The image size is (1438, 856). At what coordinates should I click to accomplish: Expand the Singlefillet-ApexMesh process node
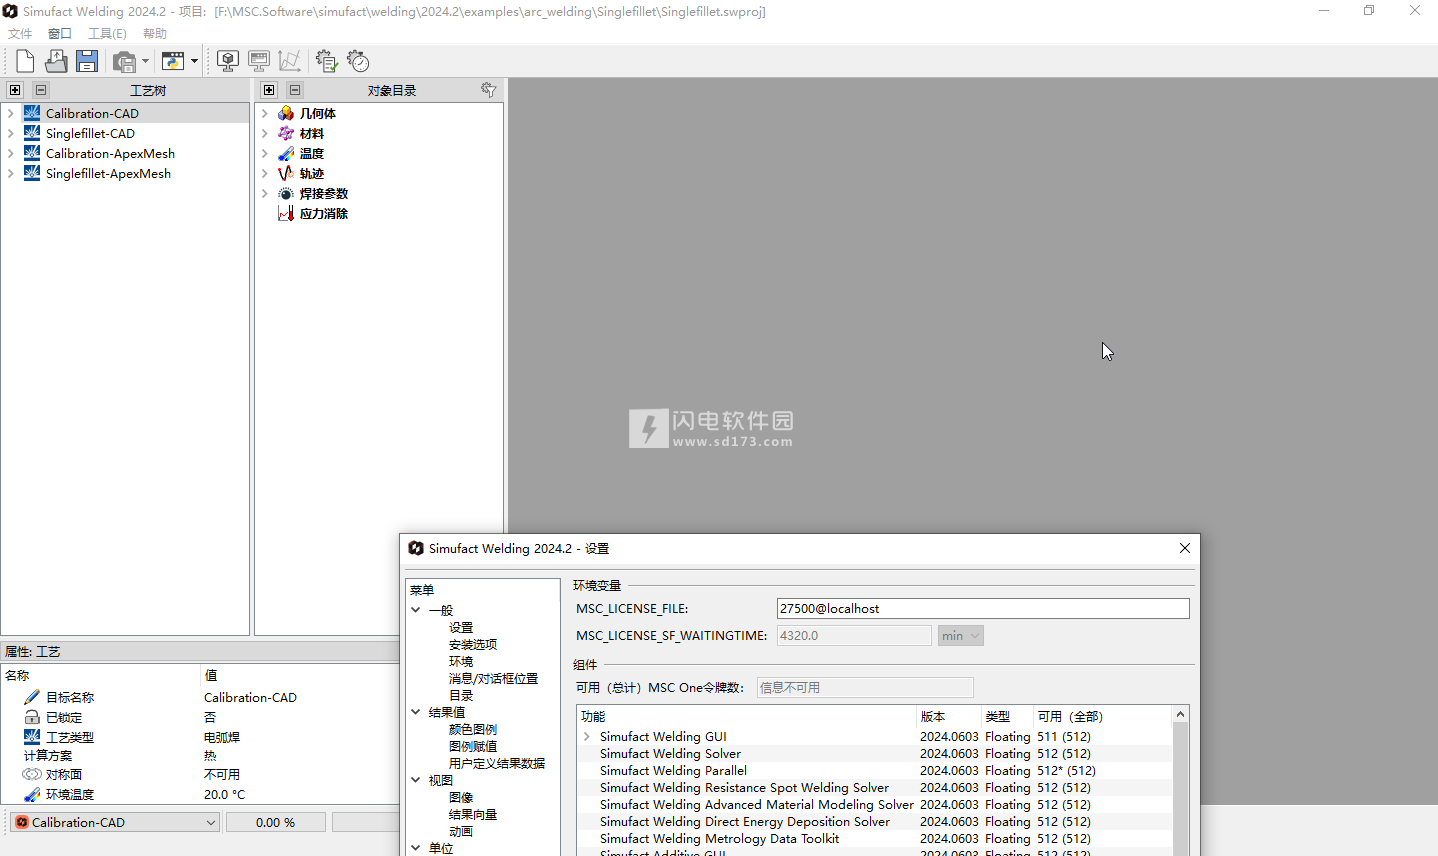pos(11,174)
